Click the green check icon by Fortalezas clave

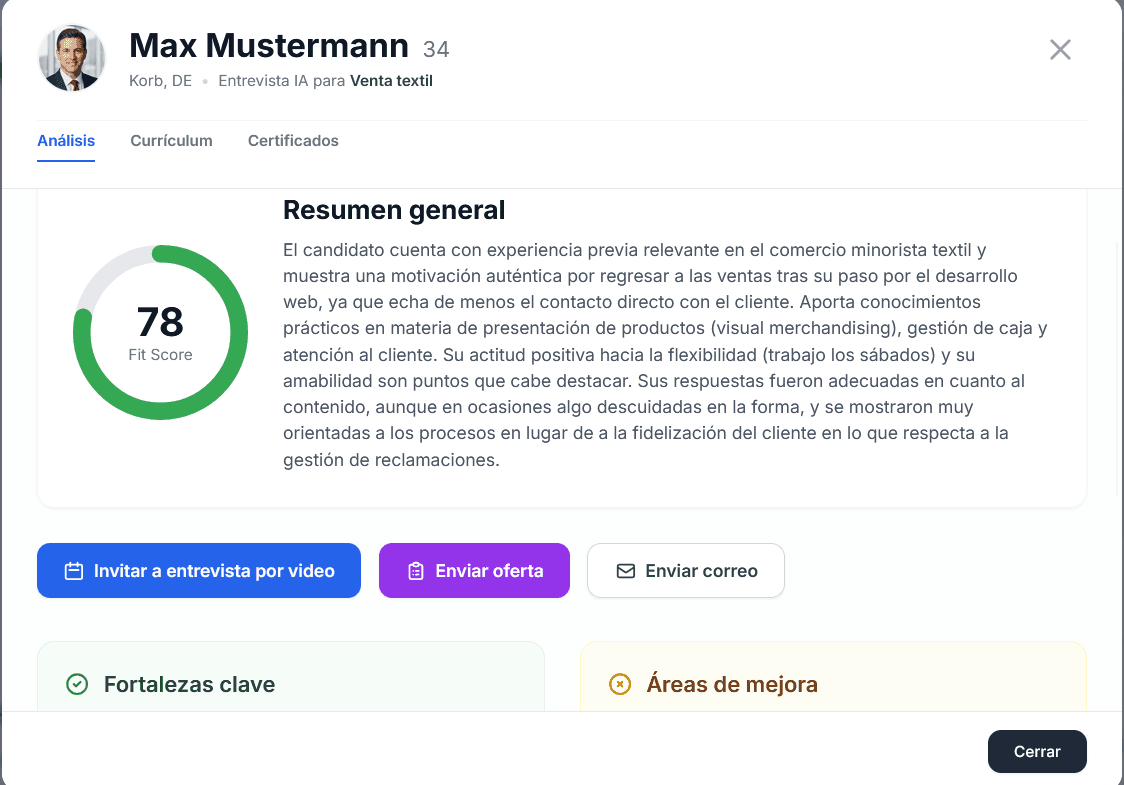77,685
